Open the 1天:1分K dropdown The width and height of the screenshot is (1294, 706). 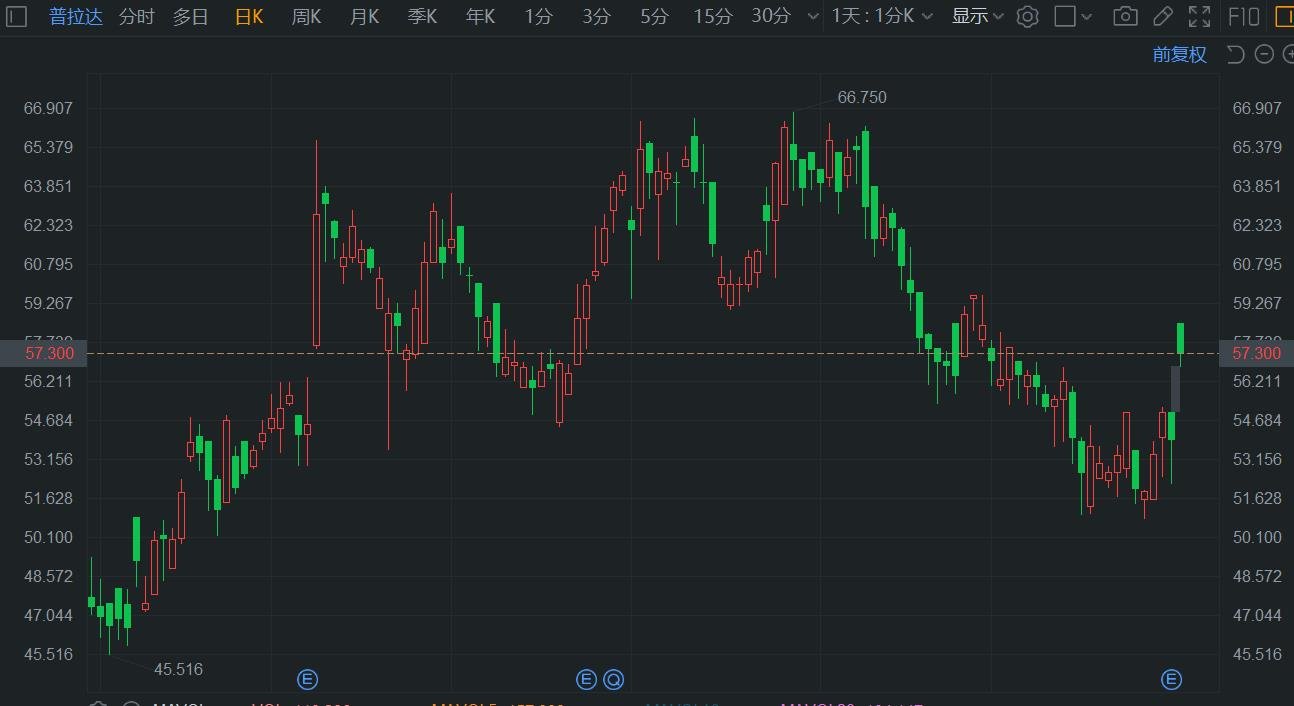click(x=883, y=16)
